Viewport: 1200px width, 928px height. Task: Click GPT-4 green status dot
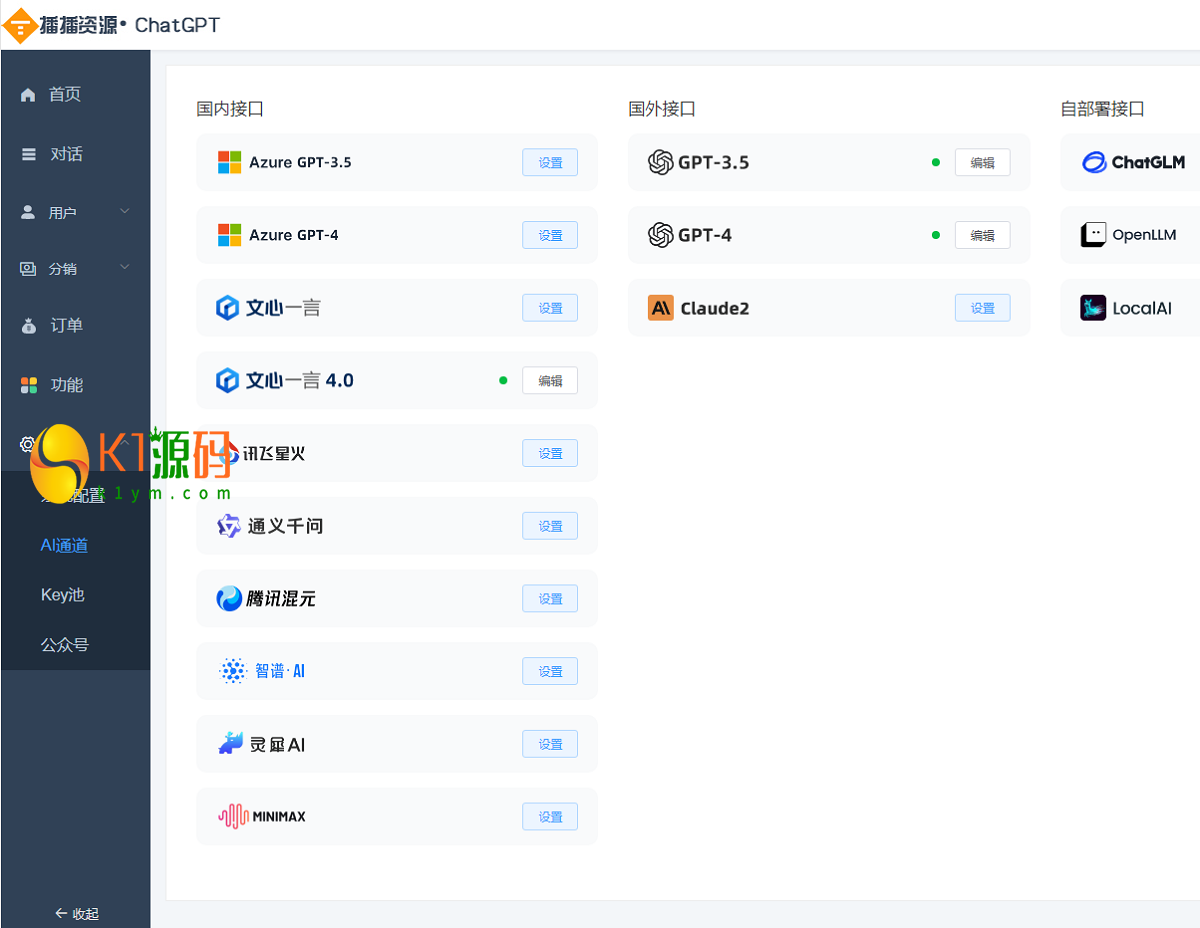tap(936, 235)
